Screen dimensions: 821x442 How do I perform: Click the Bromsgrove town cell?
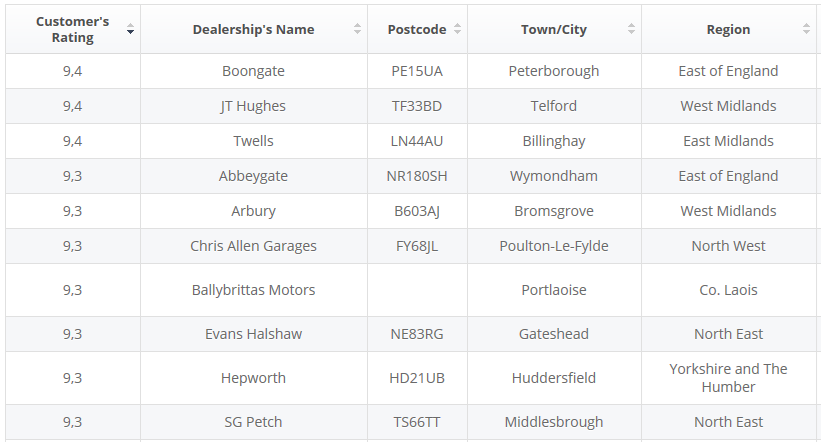[553, 211]
